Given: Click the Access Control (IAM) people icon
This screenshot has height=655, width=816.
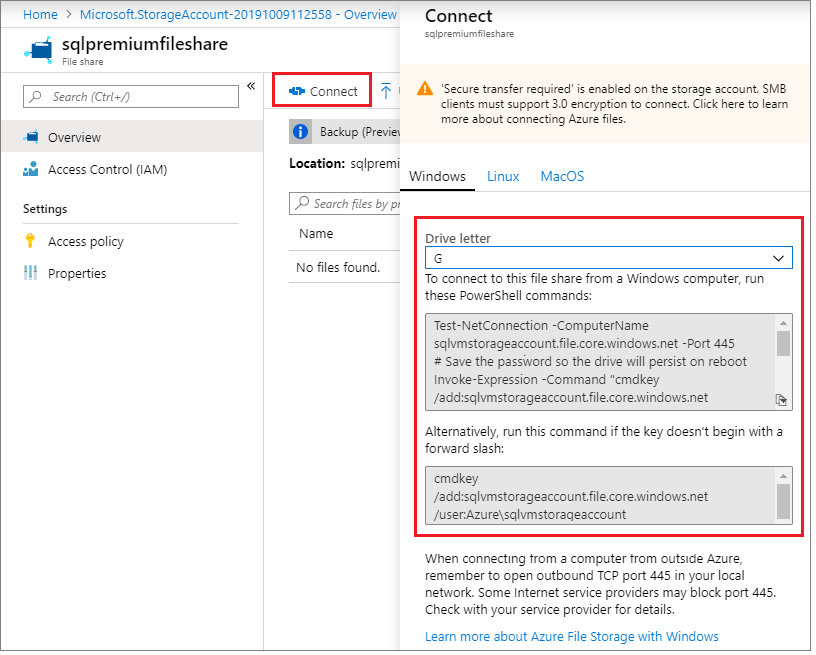Looking at the screenshot, I should 31,169.
